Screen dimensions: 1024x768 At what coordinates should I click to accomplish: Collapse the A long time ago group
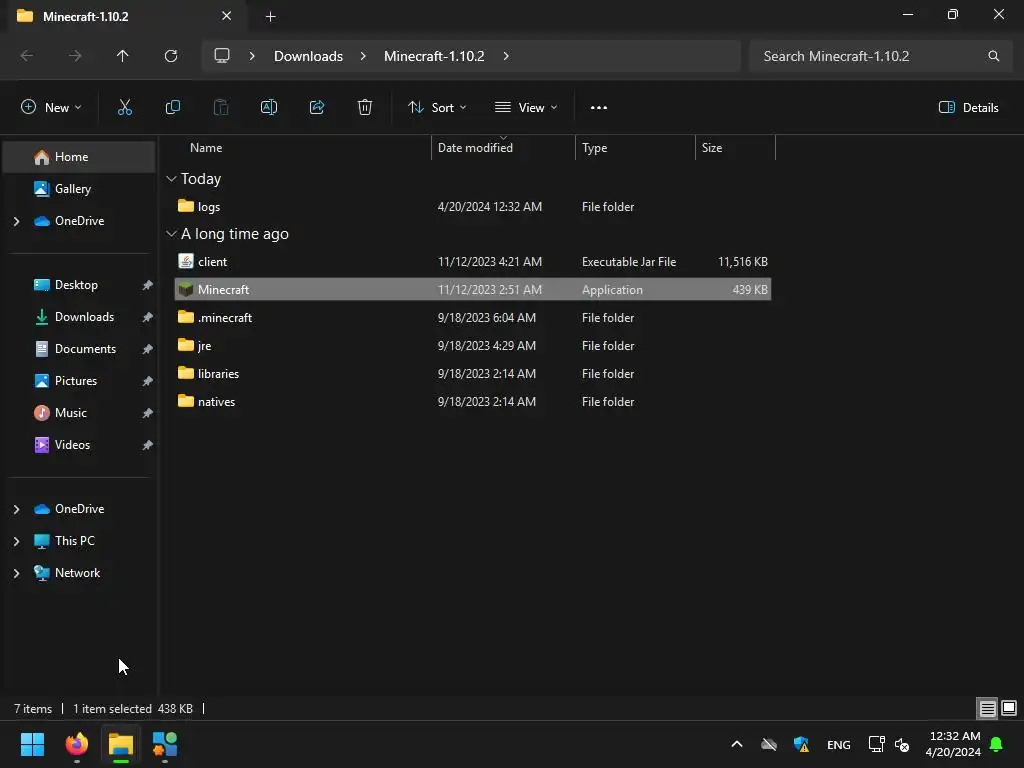(171, 233)
